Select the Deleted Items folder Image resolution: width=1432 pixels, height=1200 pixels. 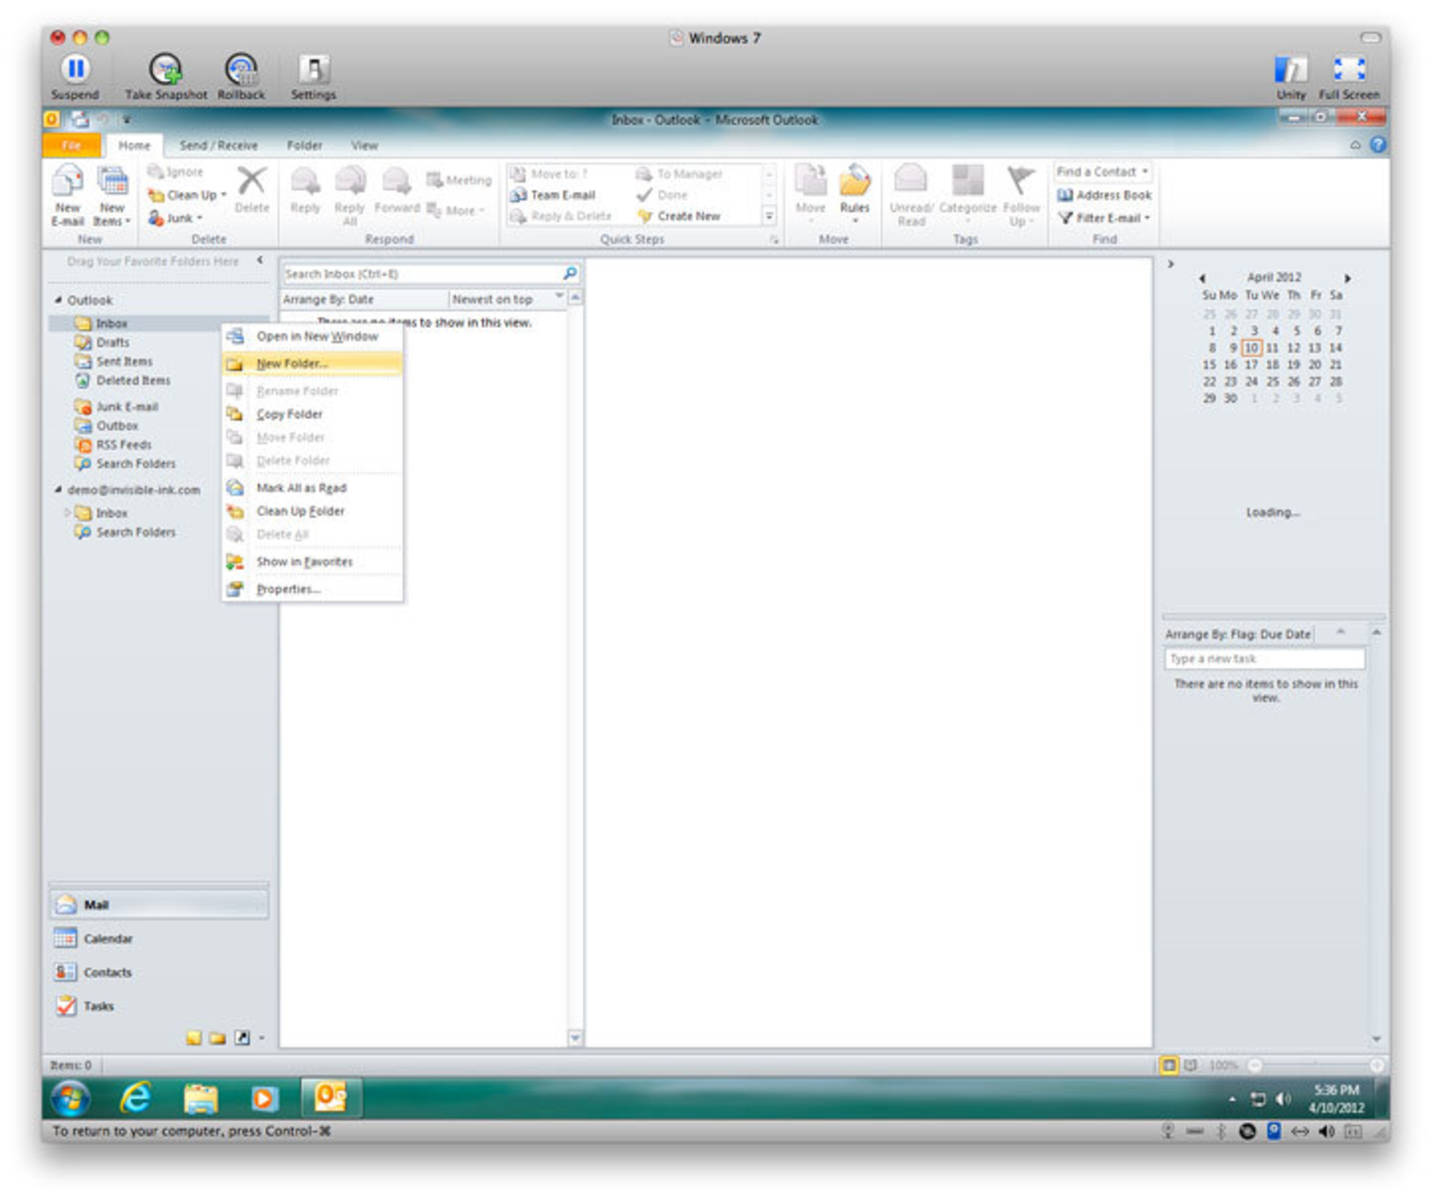pyautogui.click(x=132, y=380)
